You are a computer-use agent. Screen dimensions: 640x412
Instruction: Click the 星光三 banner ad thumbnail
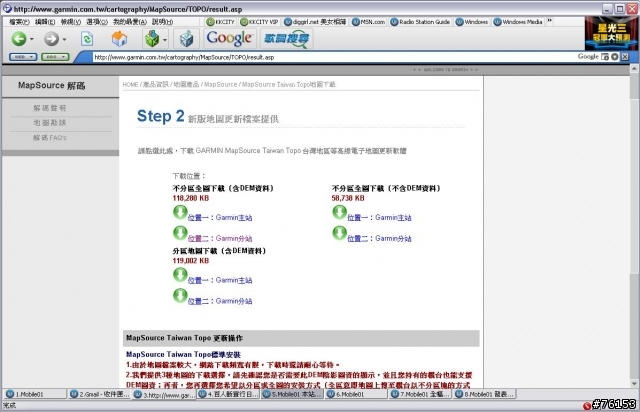point(610,33)
